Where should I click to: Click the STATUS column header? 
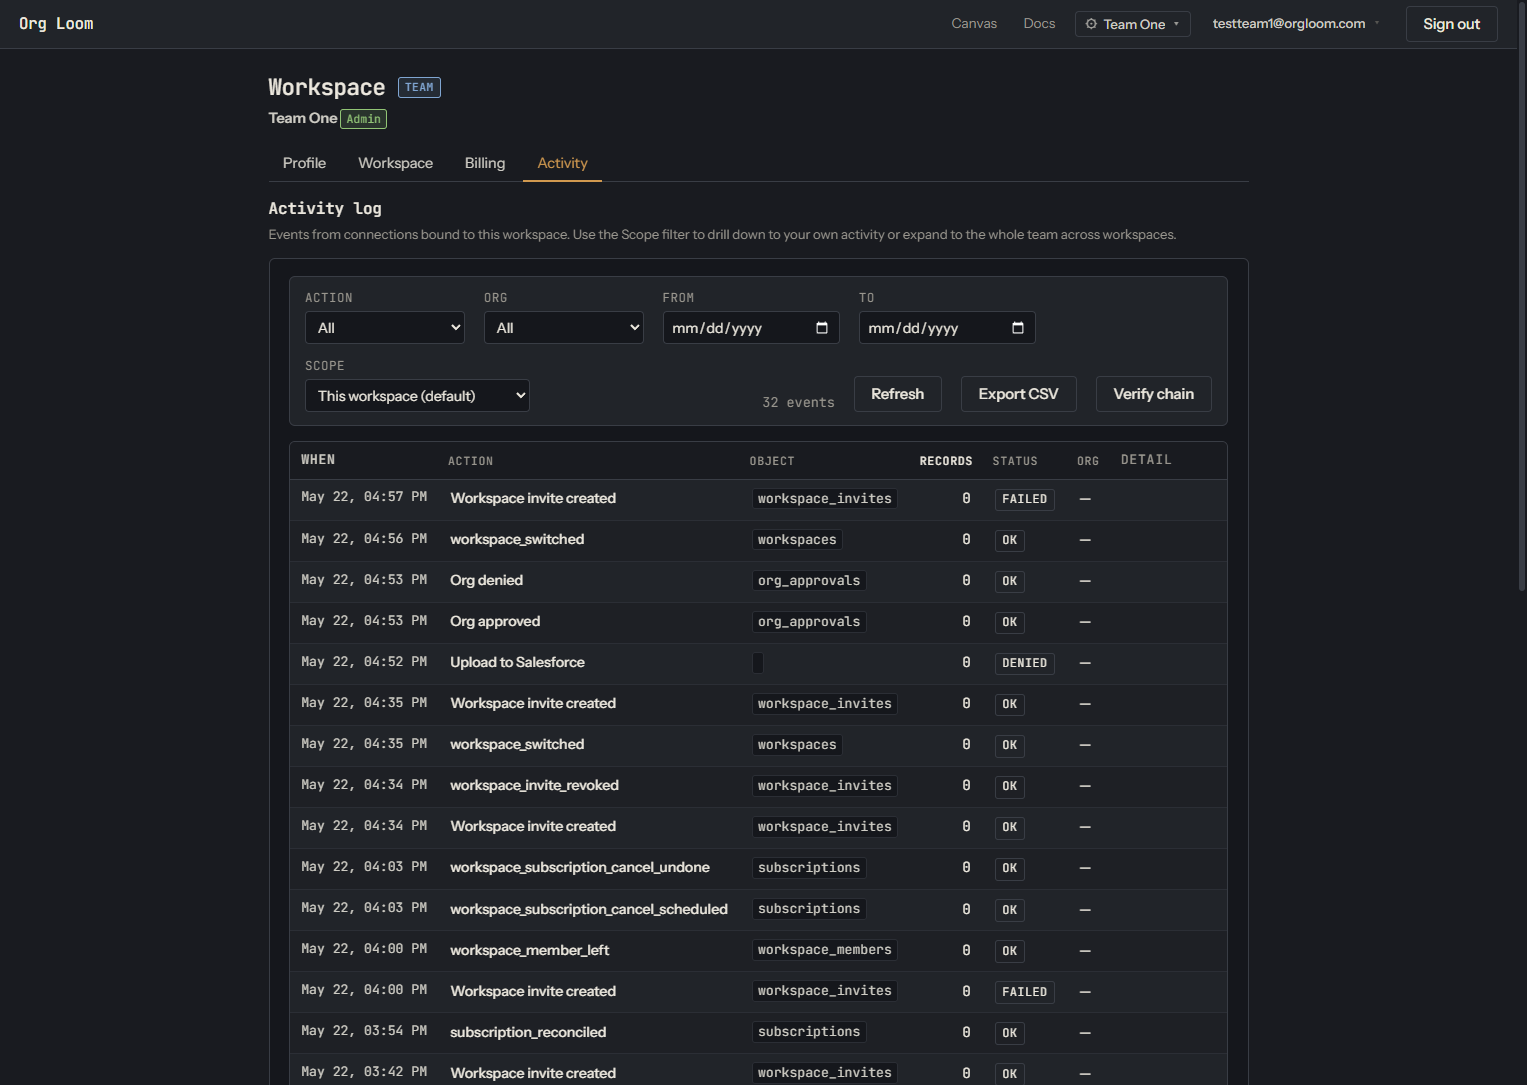[x=1015, y=461]
